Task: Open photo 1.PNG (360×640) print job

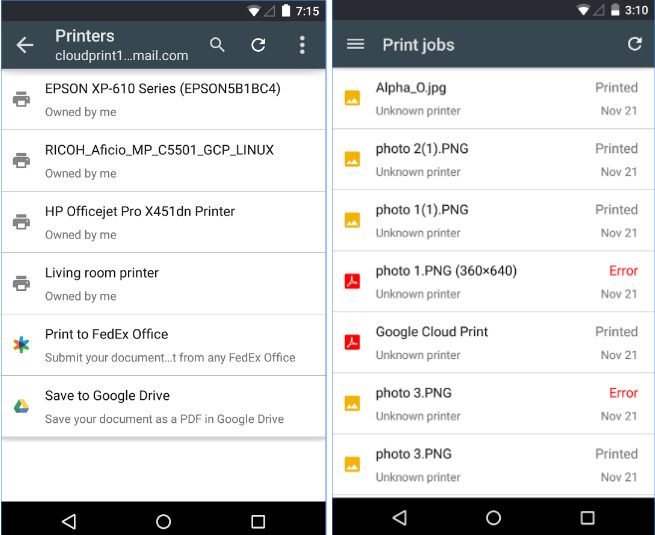Action: [x=493, y=281]
